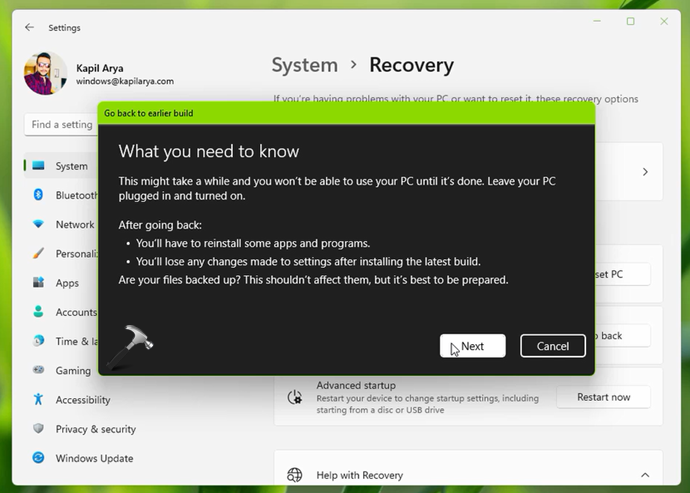Click the Find a setting search box
The width and height of the screenshot is (690, 493).
point(60,125)
